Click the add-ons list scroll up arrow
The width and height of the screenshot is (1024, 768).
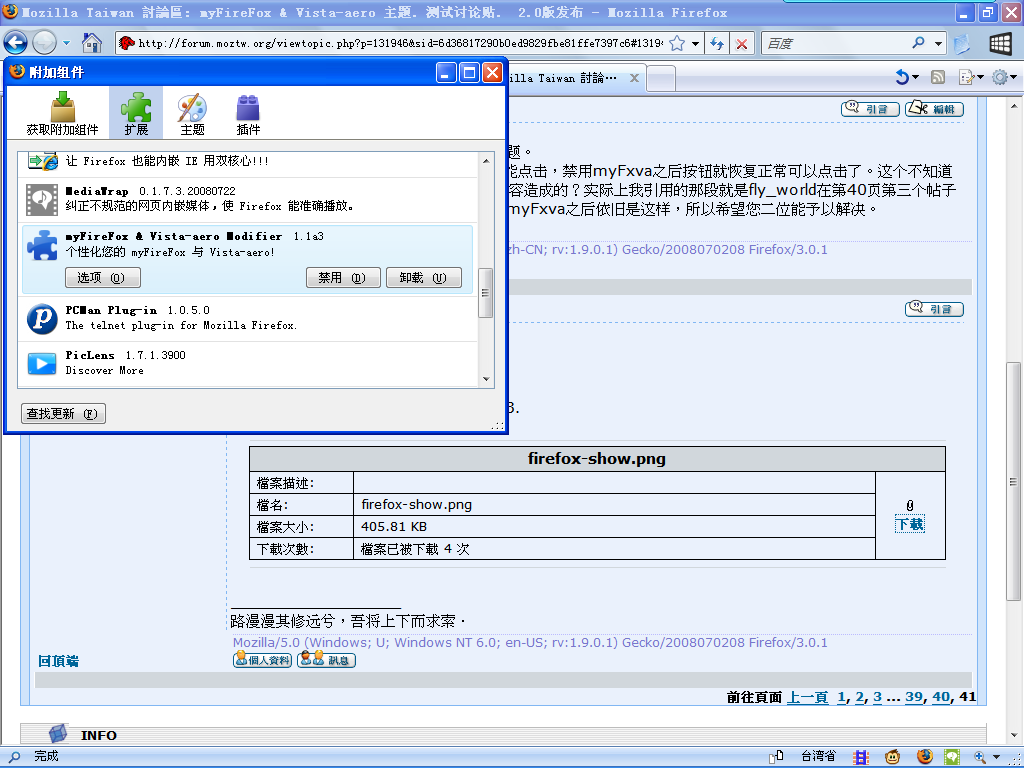click(486, 161)
